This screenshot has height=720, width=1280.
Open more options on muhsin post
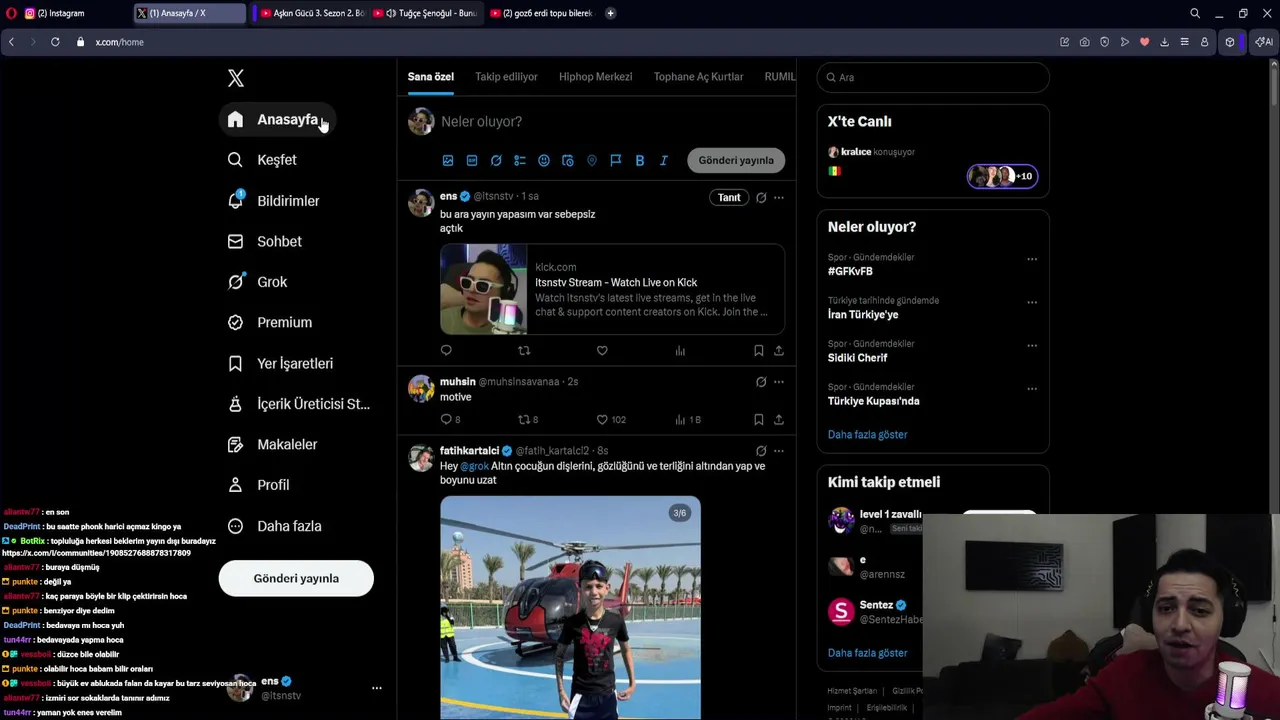[x=779, y=382]
